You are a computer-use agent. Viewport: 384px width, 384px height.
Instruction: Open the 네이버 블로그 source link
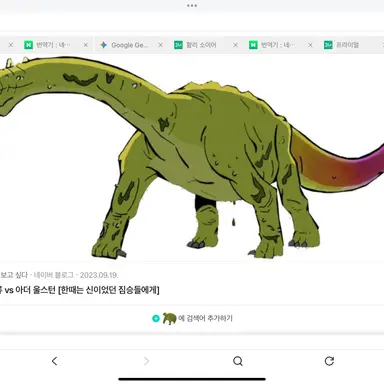53,275
